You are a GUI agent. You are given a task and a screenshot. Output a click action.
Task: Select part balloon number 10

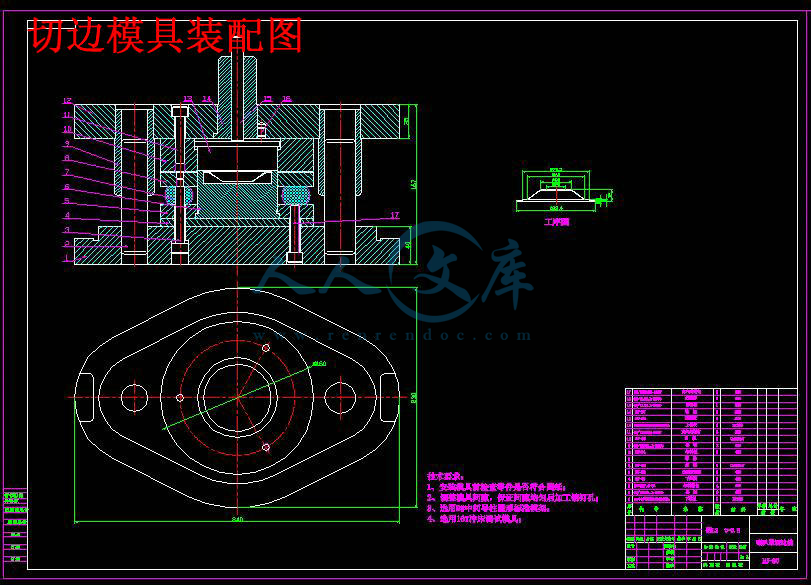point(67,129)
